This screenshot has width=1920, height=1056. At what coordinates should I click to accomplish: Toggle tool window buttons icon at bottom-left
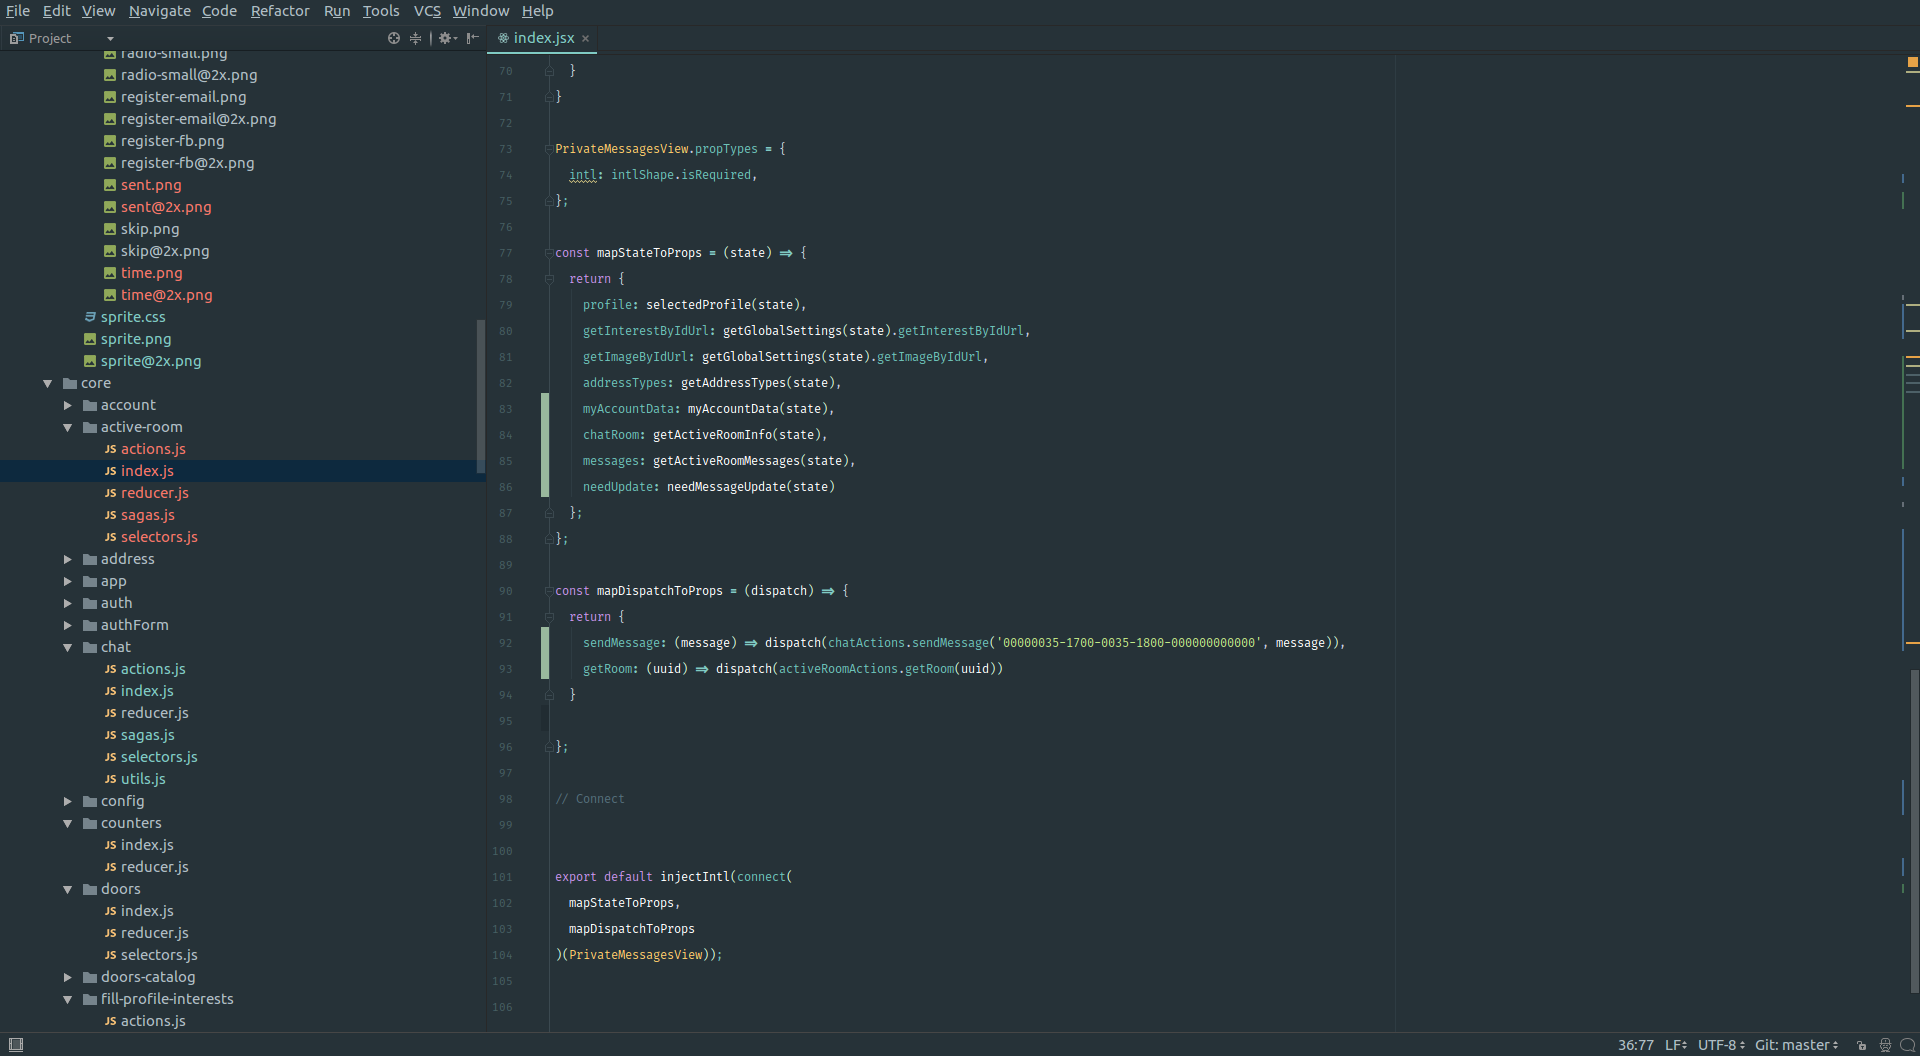click(x=15, y=1045)
